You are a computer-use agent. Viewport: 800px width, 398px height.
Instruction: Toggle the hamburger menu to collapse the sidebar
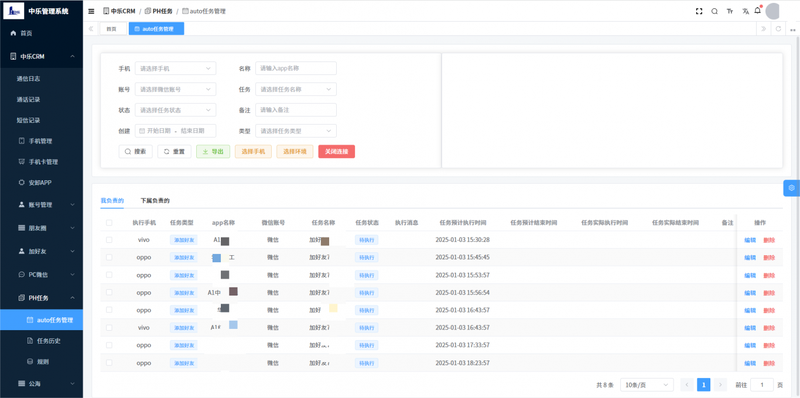pyautogui.click(x=91, y=11)
